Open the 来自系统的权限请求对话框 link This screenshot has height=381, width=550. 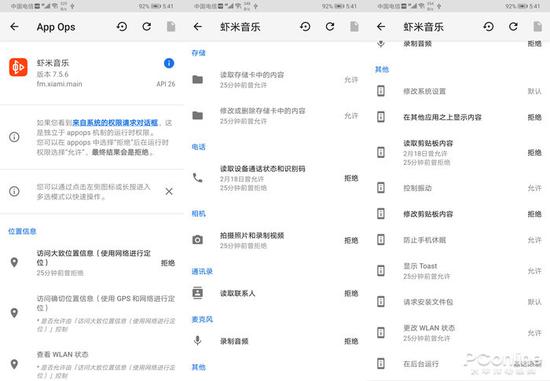coord(115,123)
